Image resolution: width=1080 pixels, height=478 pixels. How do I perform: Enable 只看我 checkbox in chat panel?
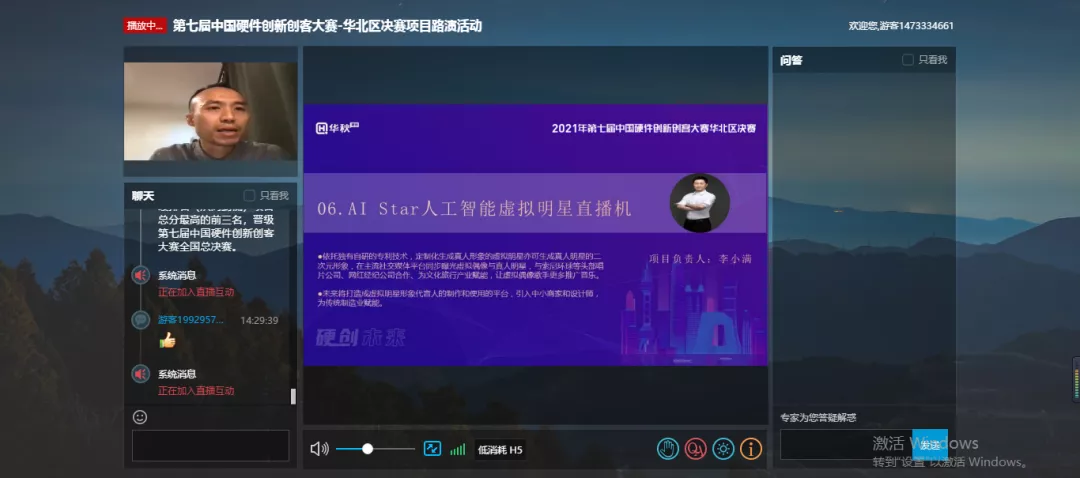(x=249, y=196)
